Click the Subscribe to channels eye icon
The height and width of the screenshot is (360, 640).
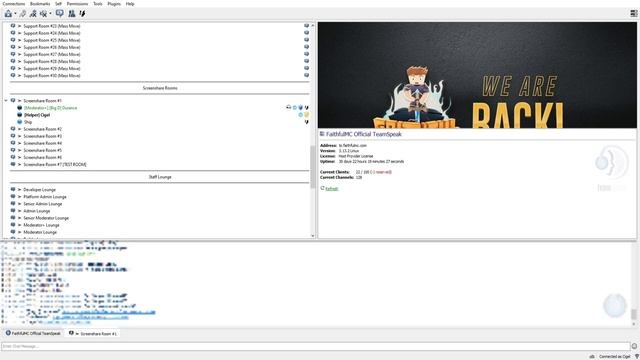[x=43, y=13]
